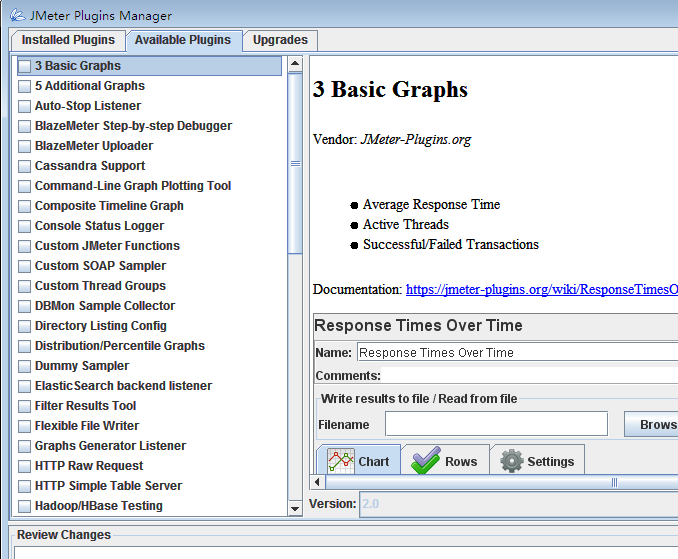Screen dimensions: 678x559
Task: Tick Command-Line Graph Plotting Tool checkbox
Action: tap(25, 186)
